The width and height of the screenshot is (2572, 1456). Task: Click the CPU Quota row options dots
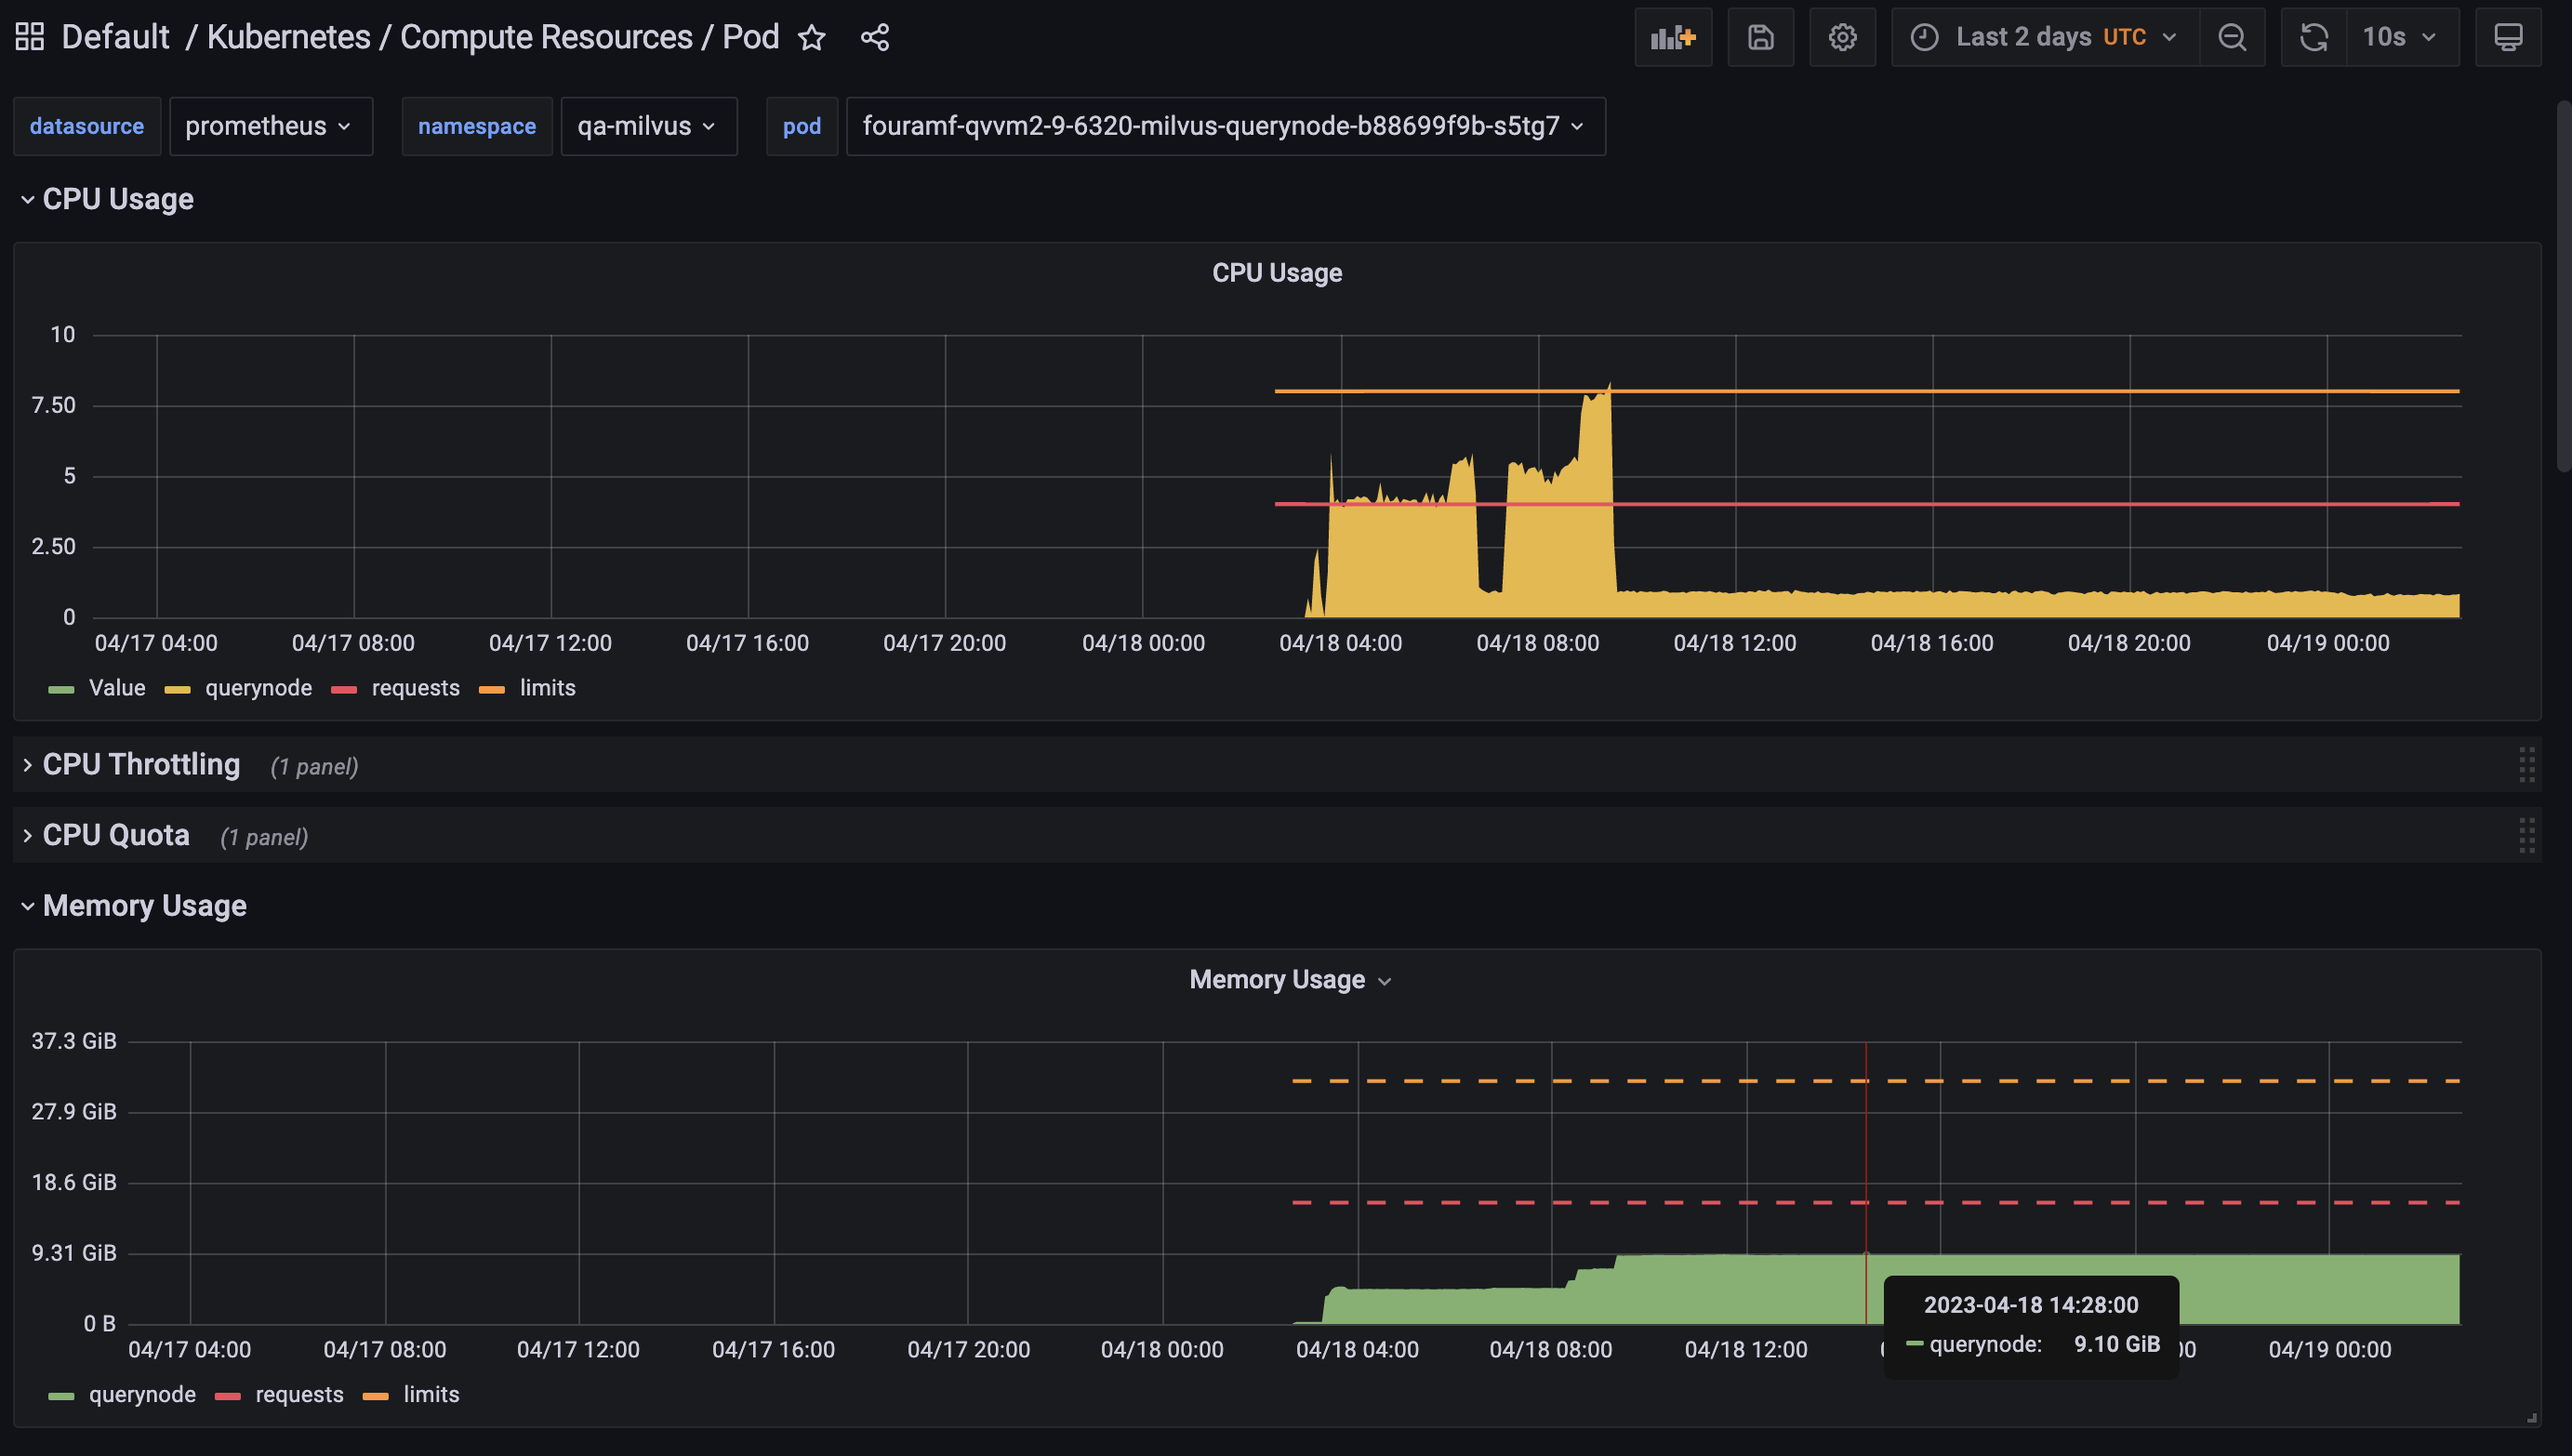[2527, 835]
